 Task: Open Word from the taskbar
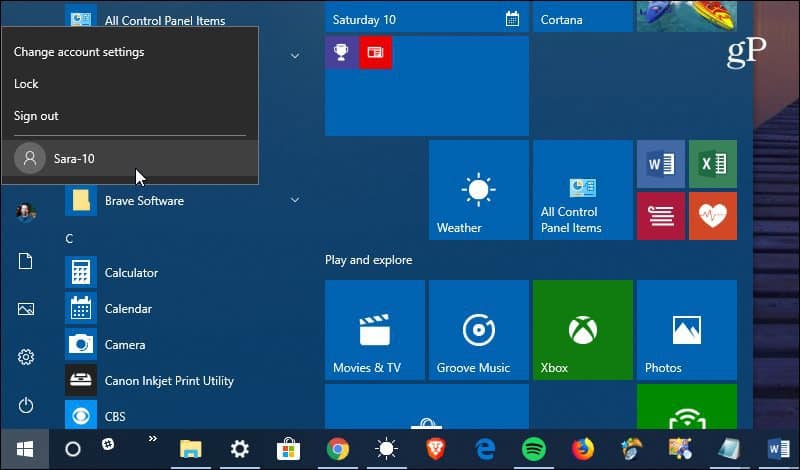(x=778, y=449)
